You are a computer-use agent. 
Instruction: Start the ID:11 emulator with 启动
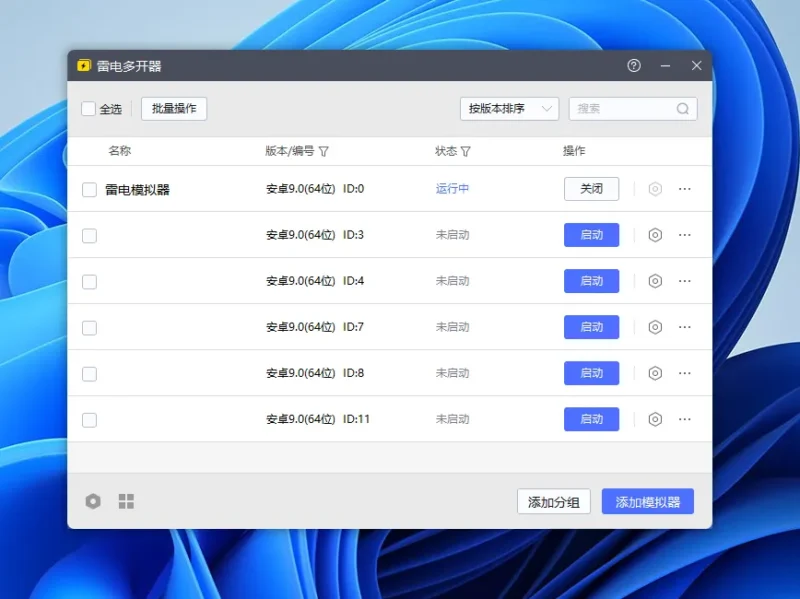tap(591, 419)
